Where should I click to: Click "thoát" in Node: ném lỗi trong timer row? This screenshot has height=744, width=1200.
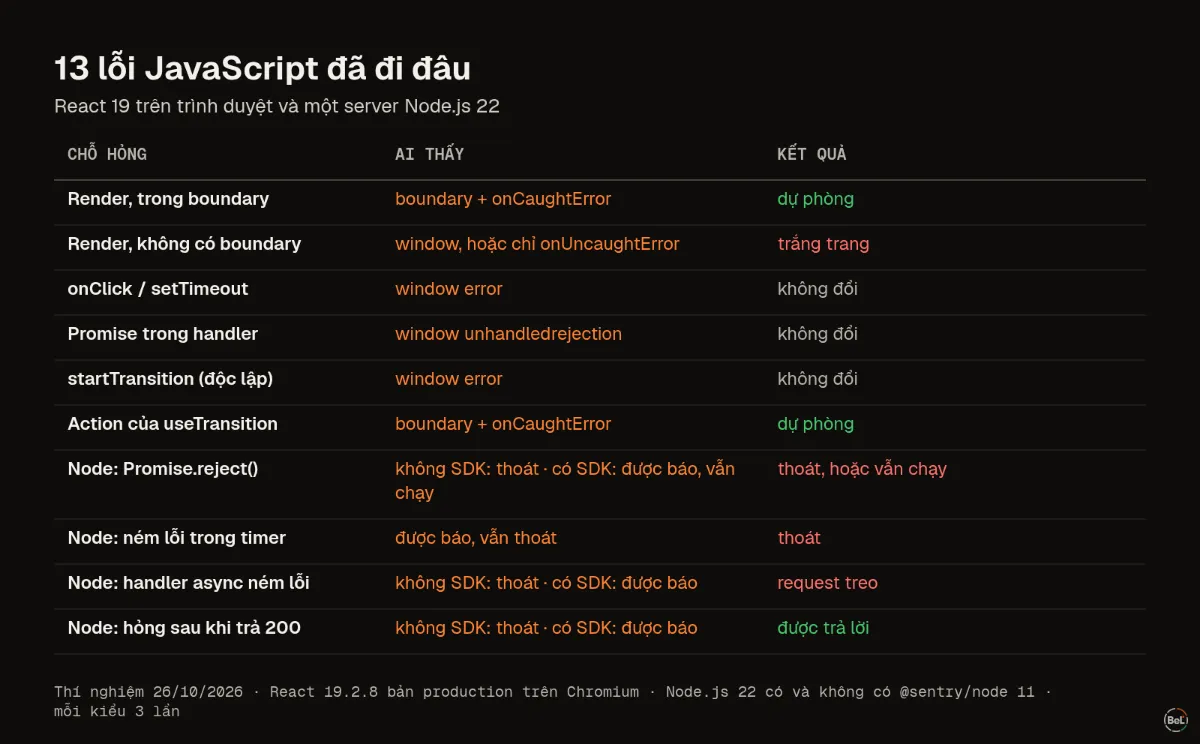[x=799, y=538]
